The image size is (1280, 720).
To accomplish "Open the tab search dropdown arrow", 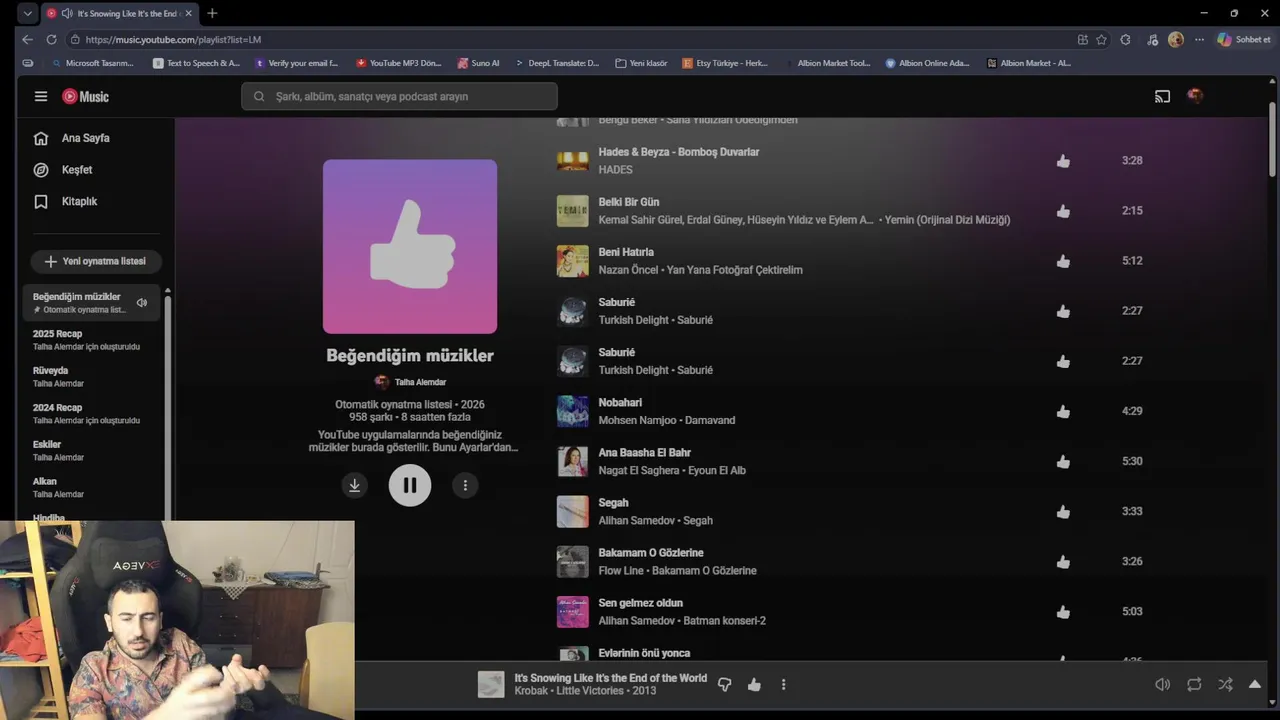I will pos(27,13).
